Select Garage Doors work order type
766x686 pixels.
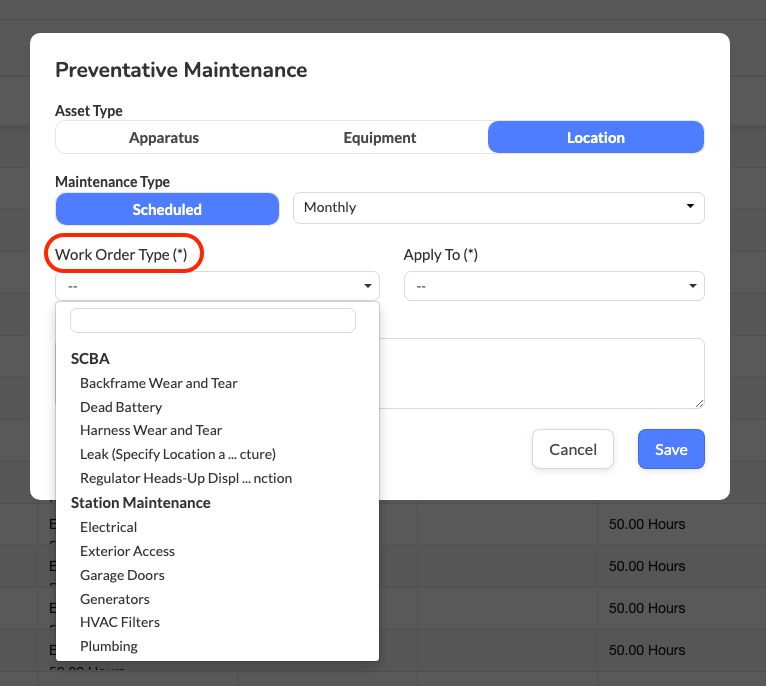pyautogui.click(x=122, y=575)
